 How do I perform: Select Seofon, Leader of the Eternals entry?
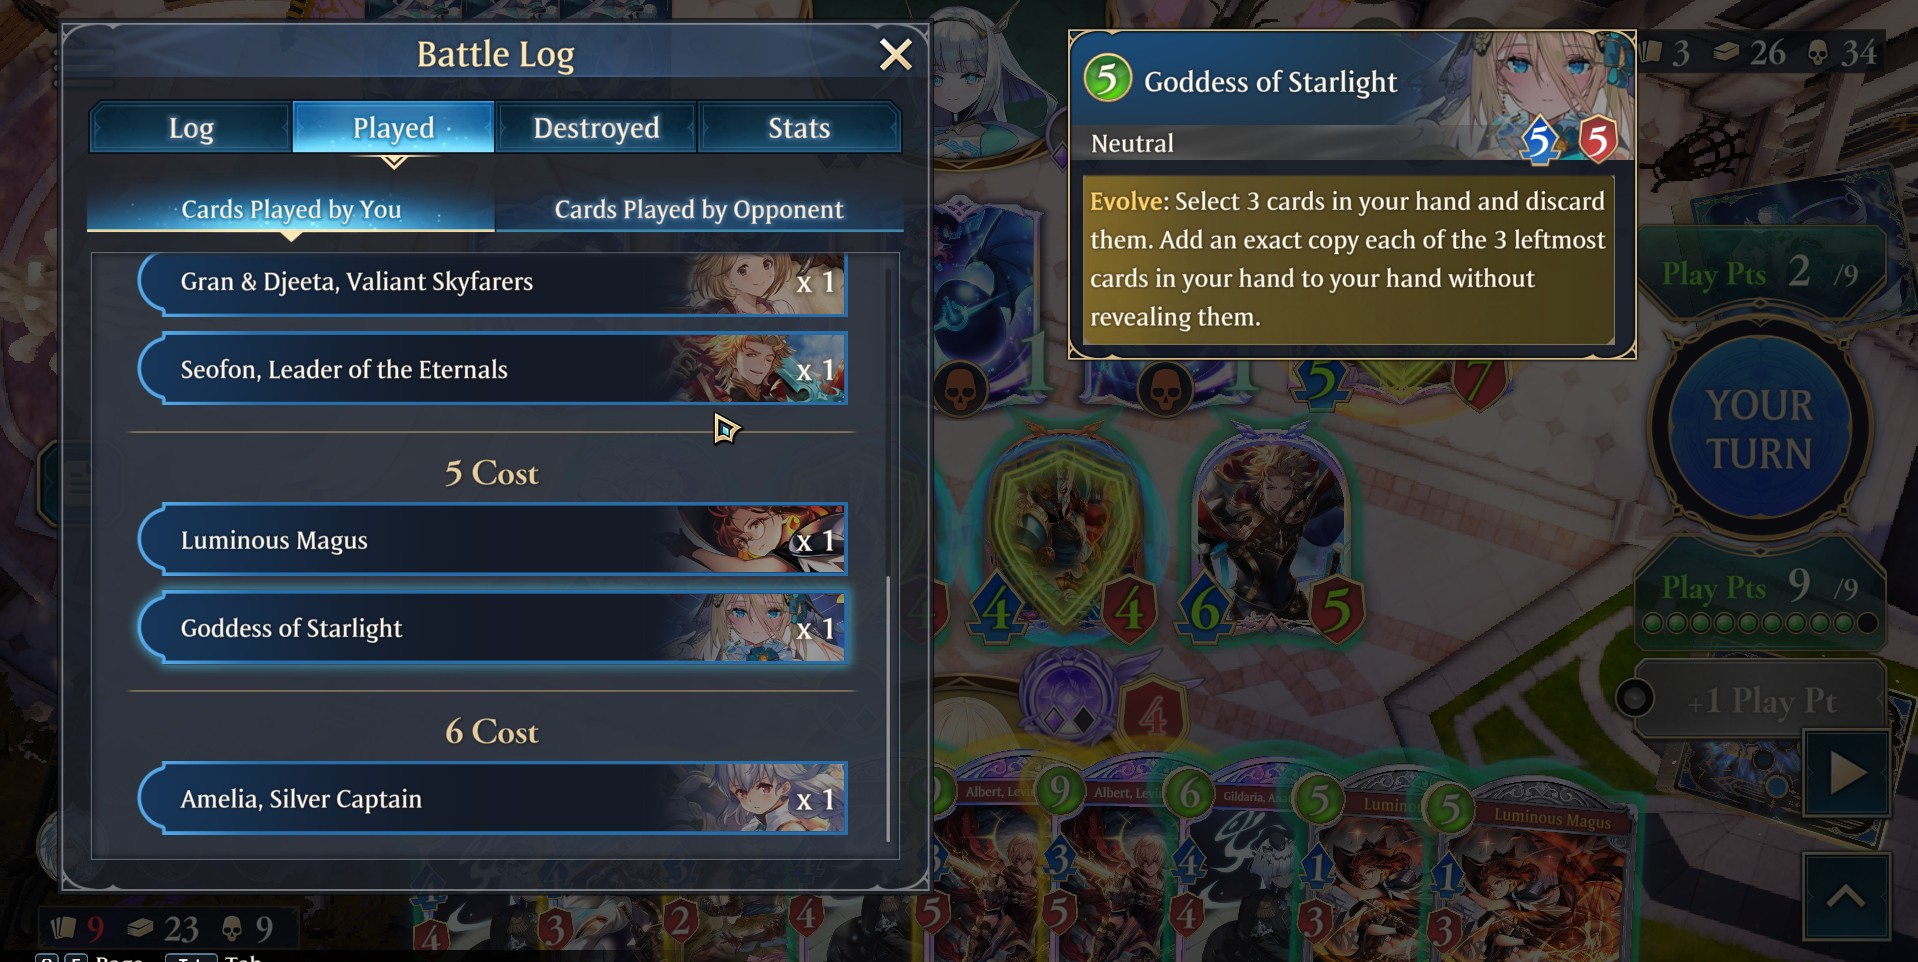click(492, 369)
